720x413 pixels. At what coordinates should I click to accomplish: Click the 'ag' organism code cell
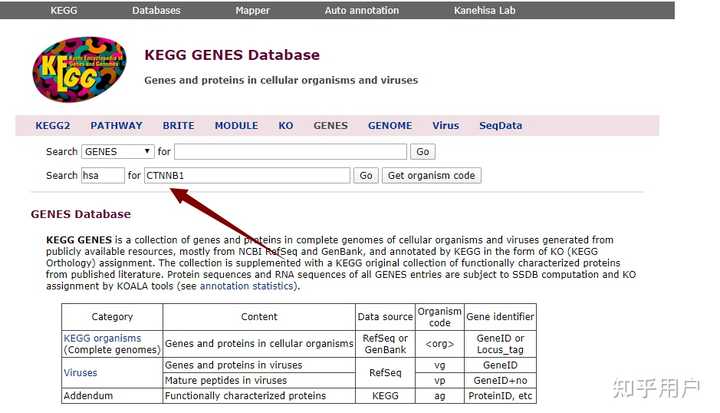[x=439, y=396]
